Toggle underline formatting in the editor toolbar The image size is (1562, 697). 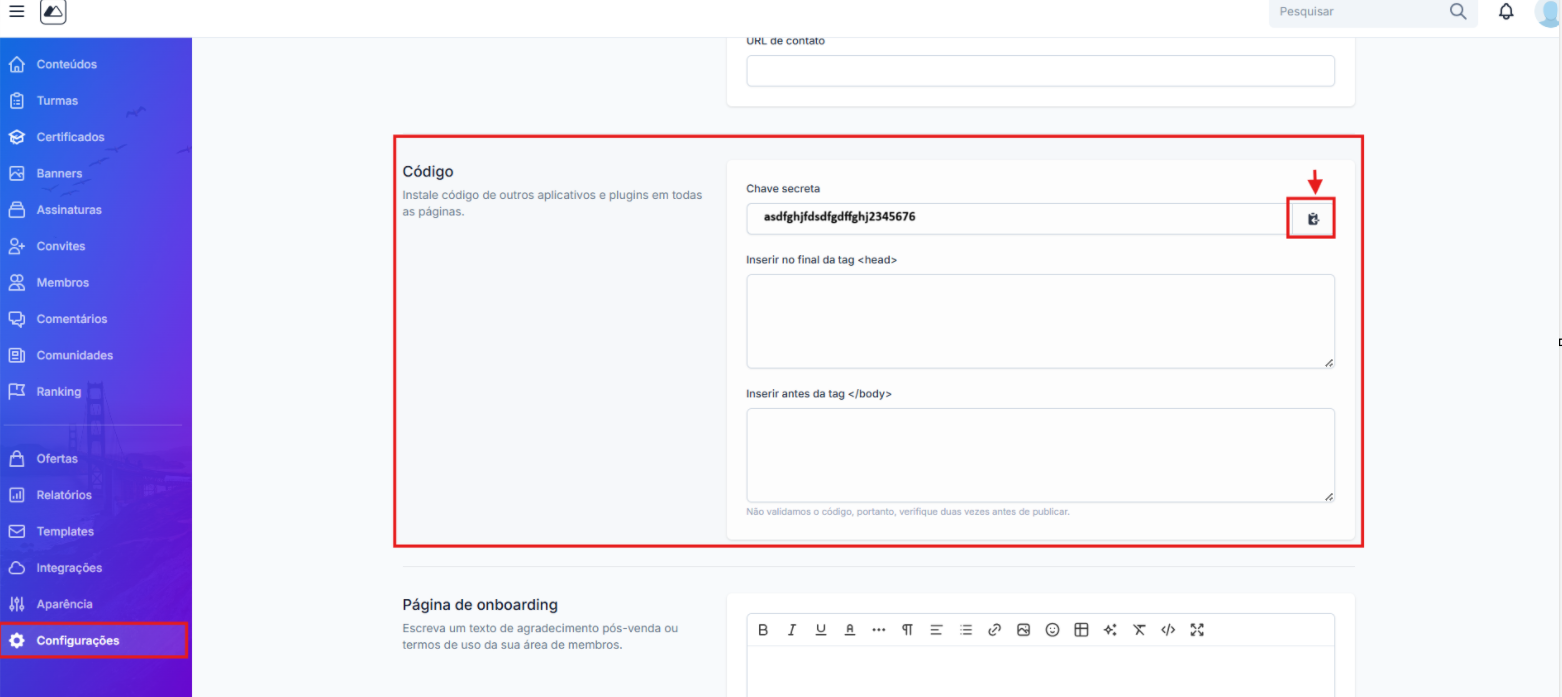coord(821,630)
